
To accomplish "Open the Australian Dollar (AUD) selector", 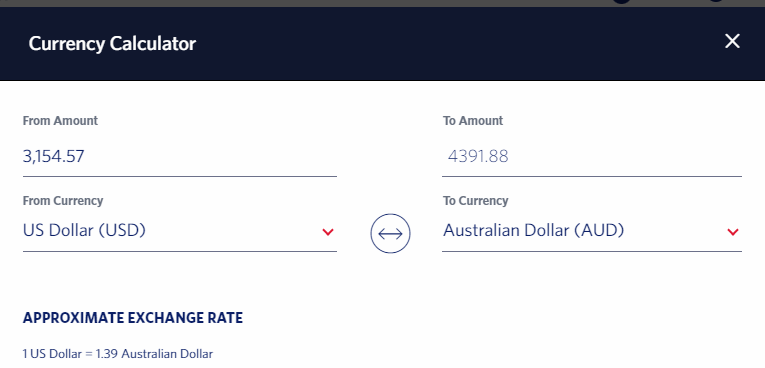I will (x=592, y=230).
